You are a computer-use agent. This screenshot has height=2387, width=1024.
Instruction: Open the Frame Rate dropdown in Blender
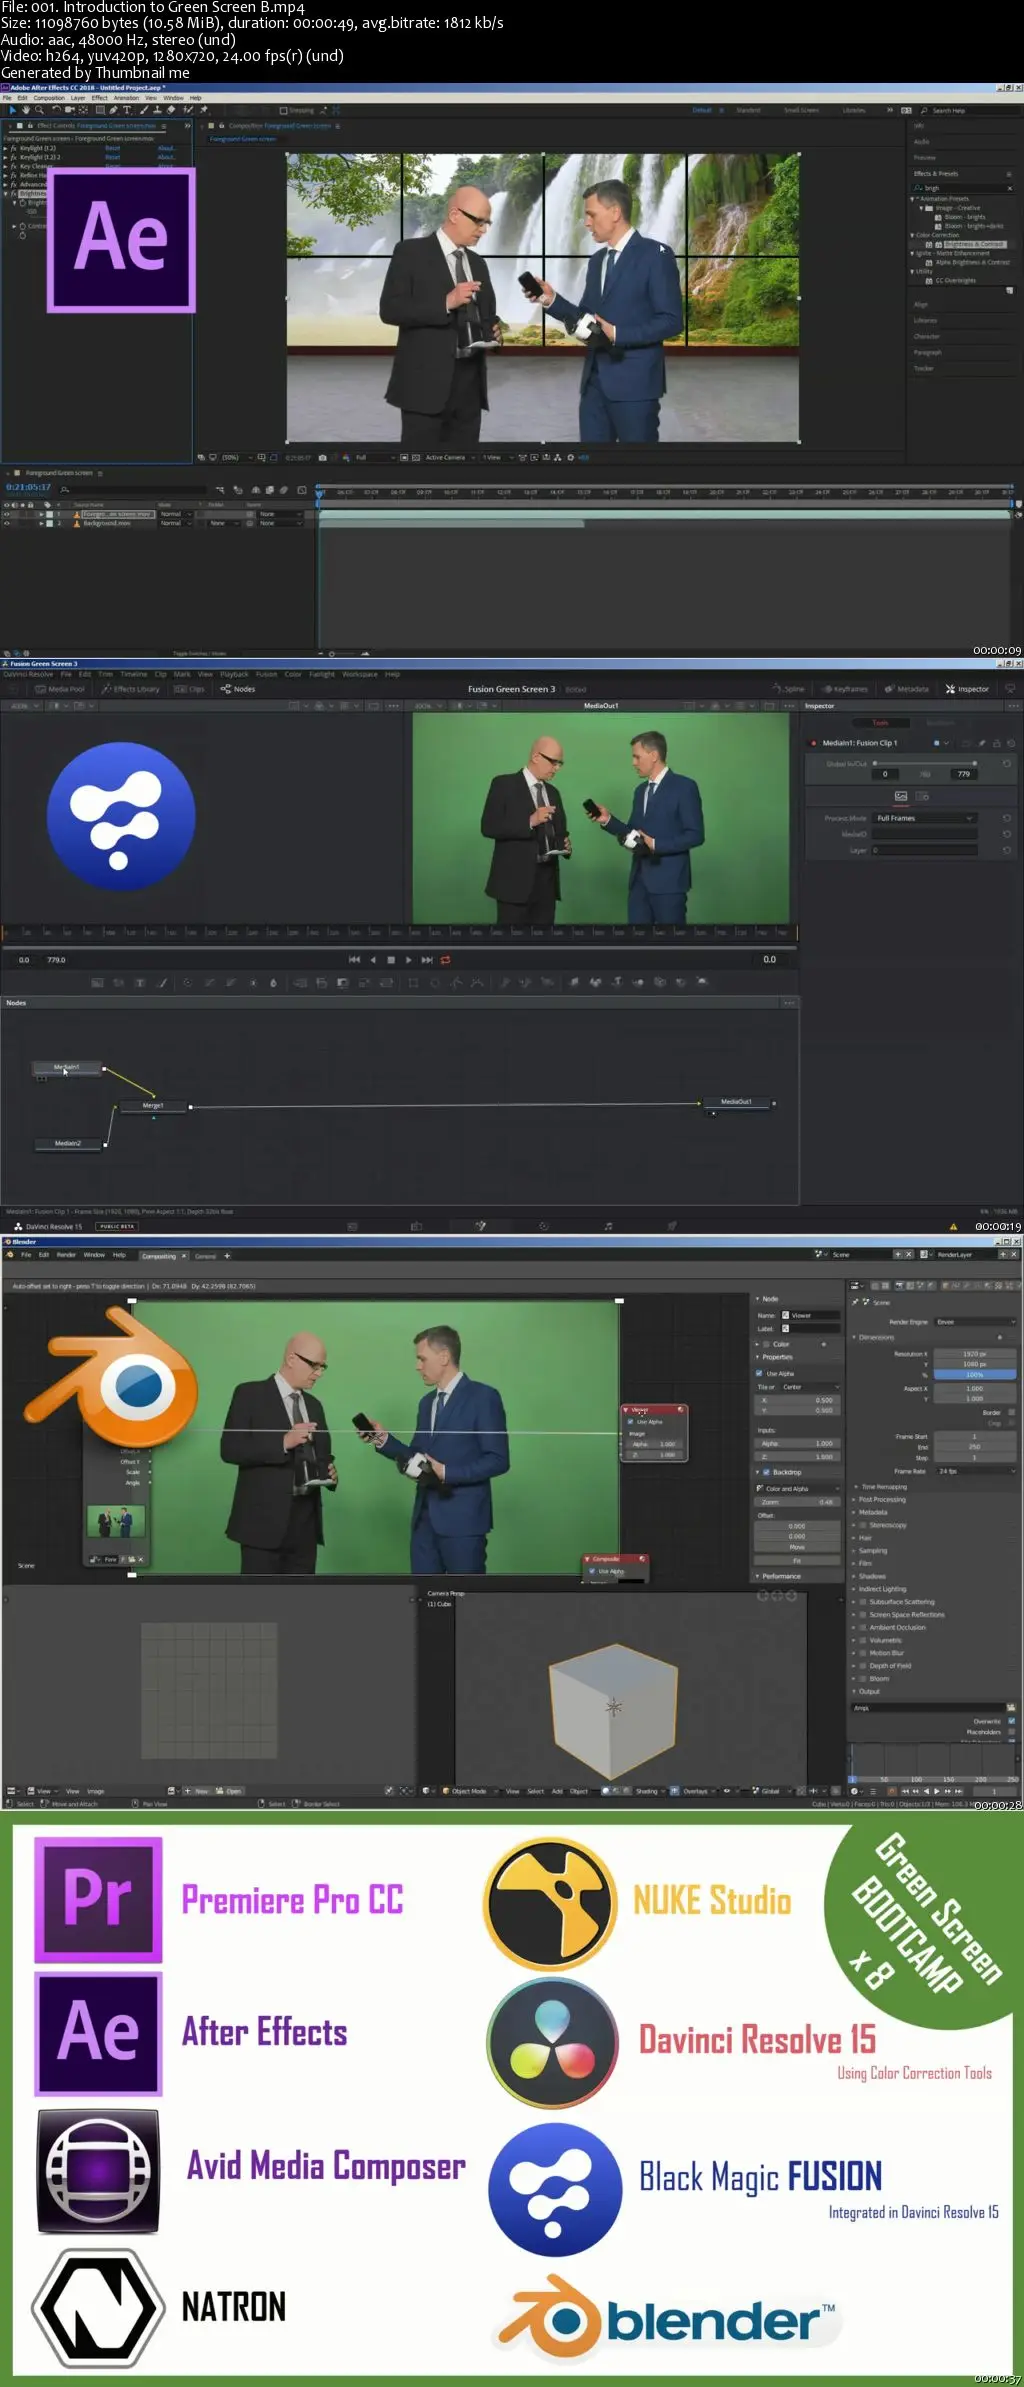(x=975, y=1471)
